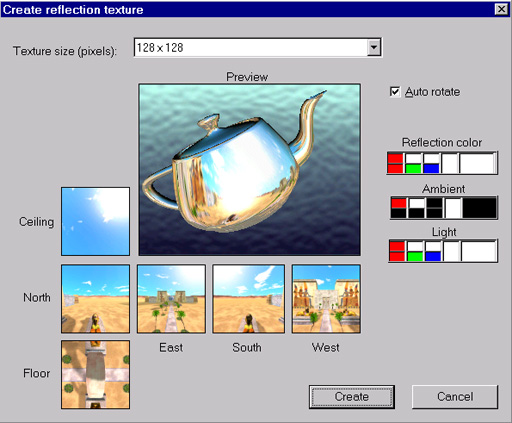Select the North face texture thumbnail

click(x=95, y=299)
